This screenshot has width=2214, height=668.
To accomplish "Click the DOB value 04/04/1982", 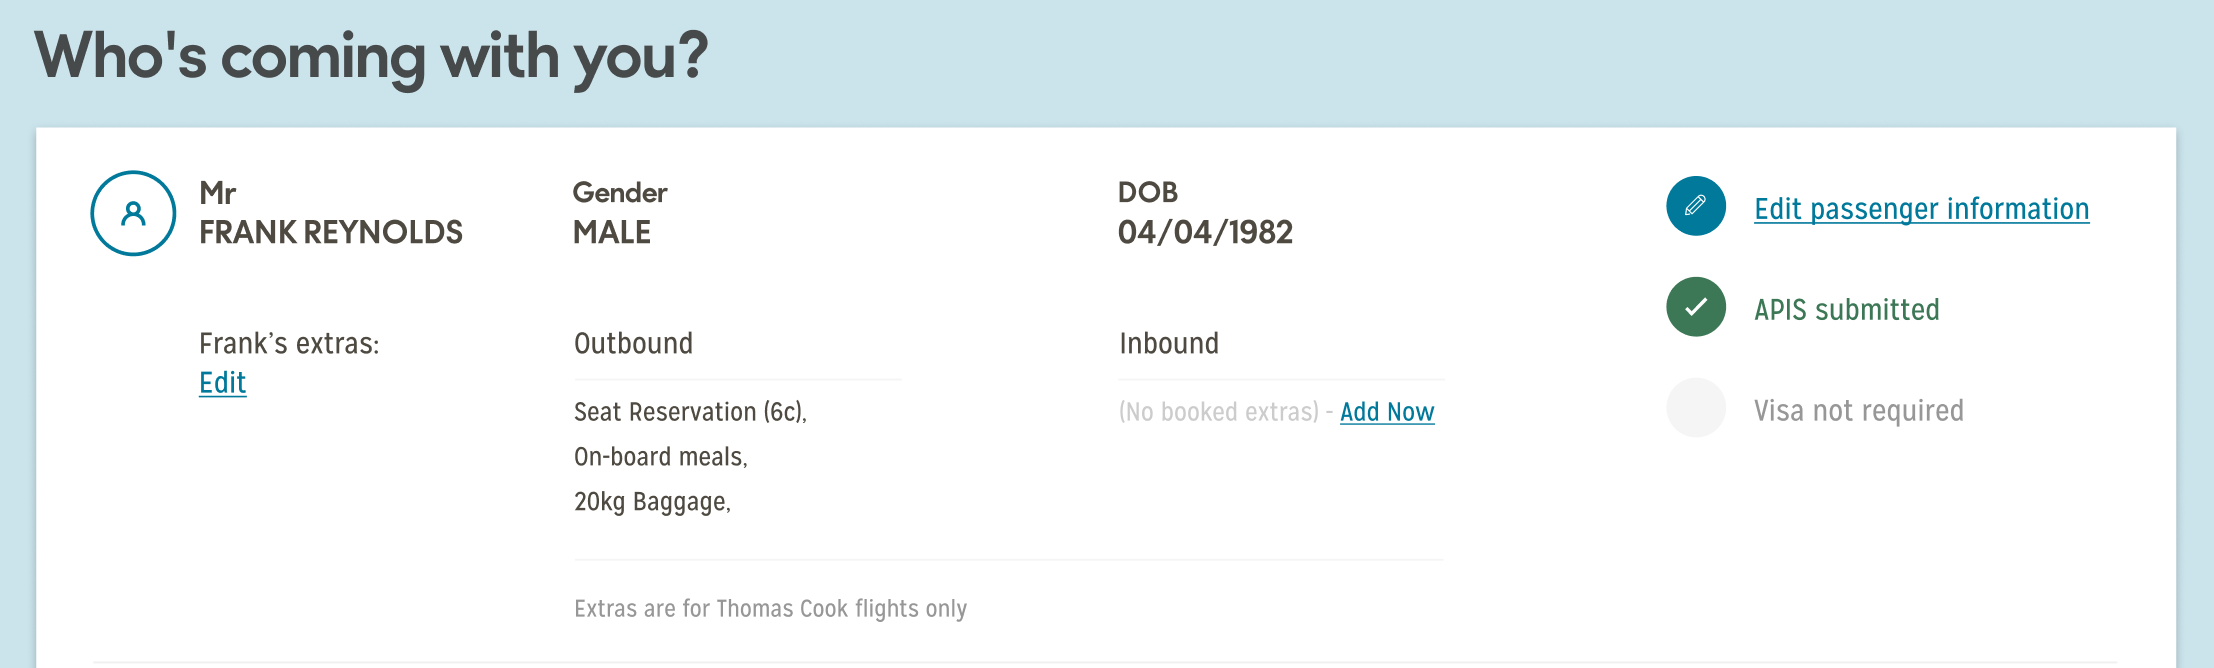I will point(1205,232).
